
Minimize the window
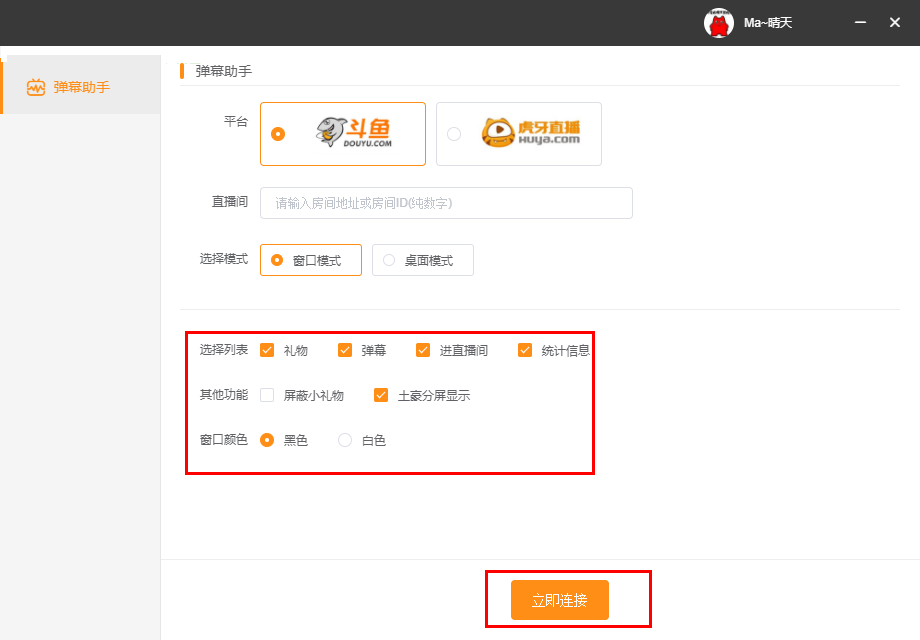pos(860,22)
